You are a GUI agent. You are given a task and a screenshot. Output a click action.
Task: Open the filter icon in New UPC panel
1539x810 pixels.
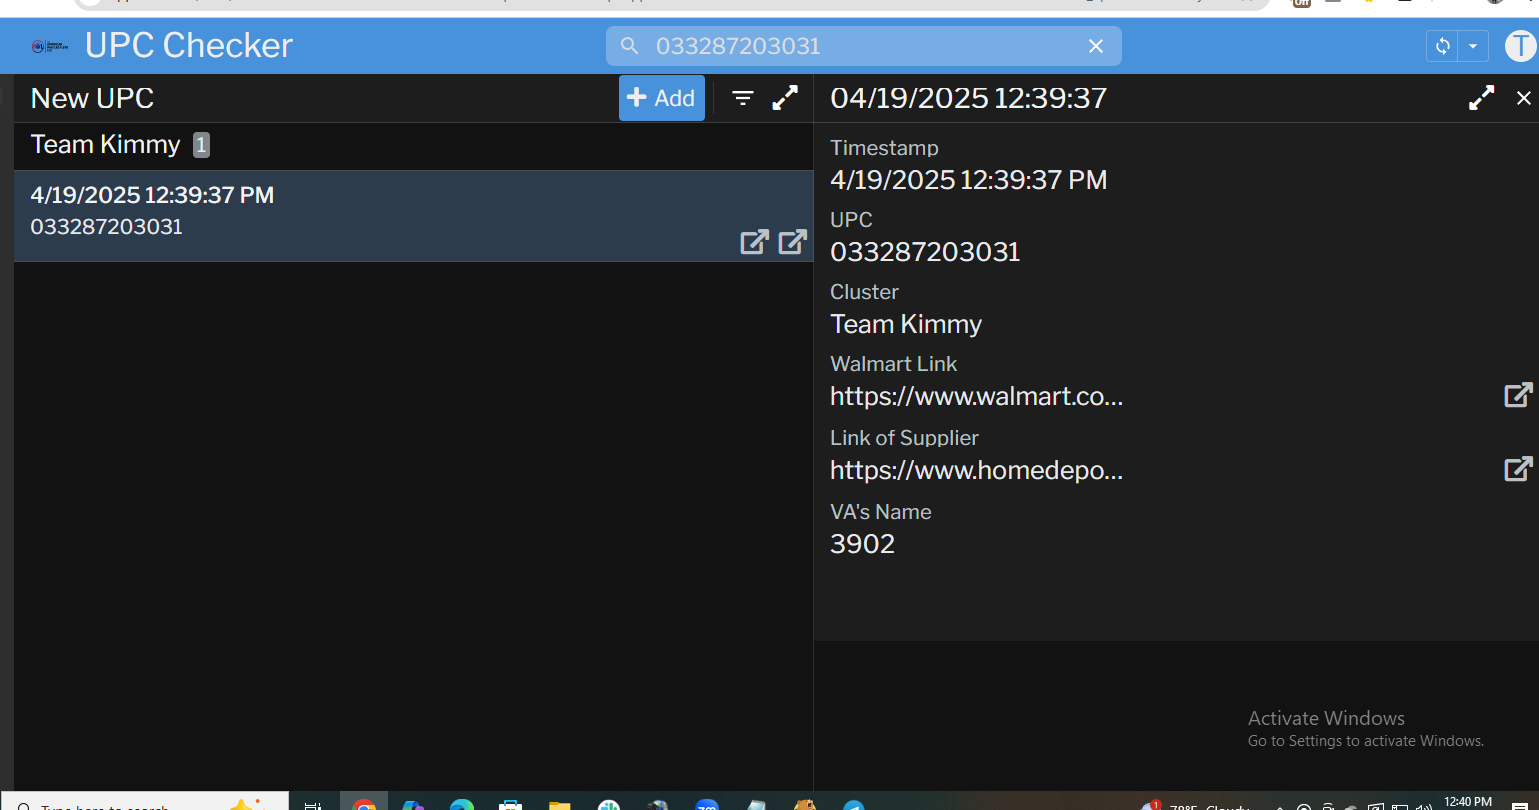743,98
